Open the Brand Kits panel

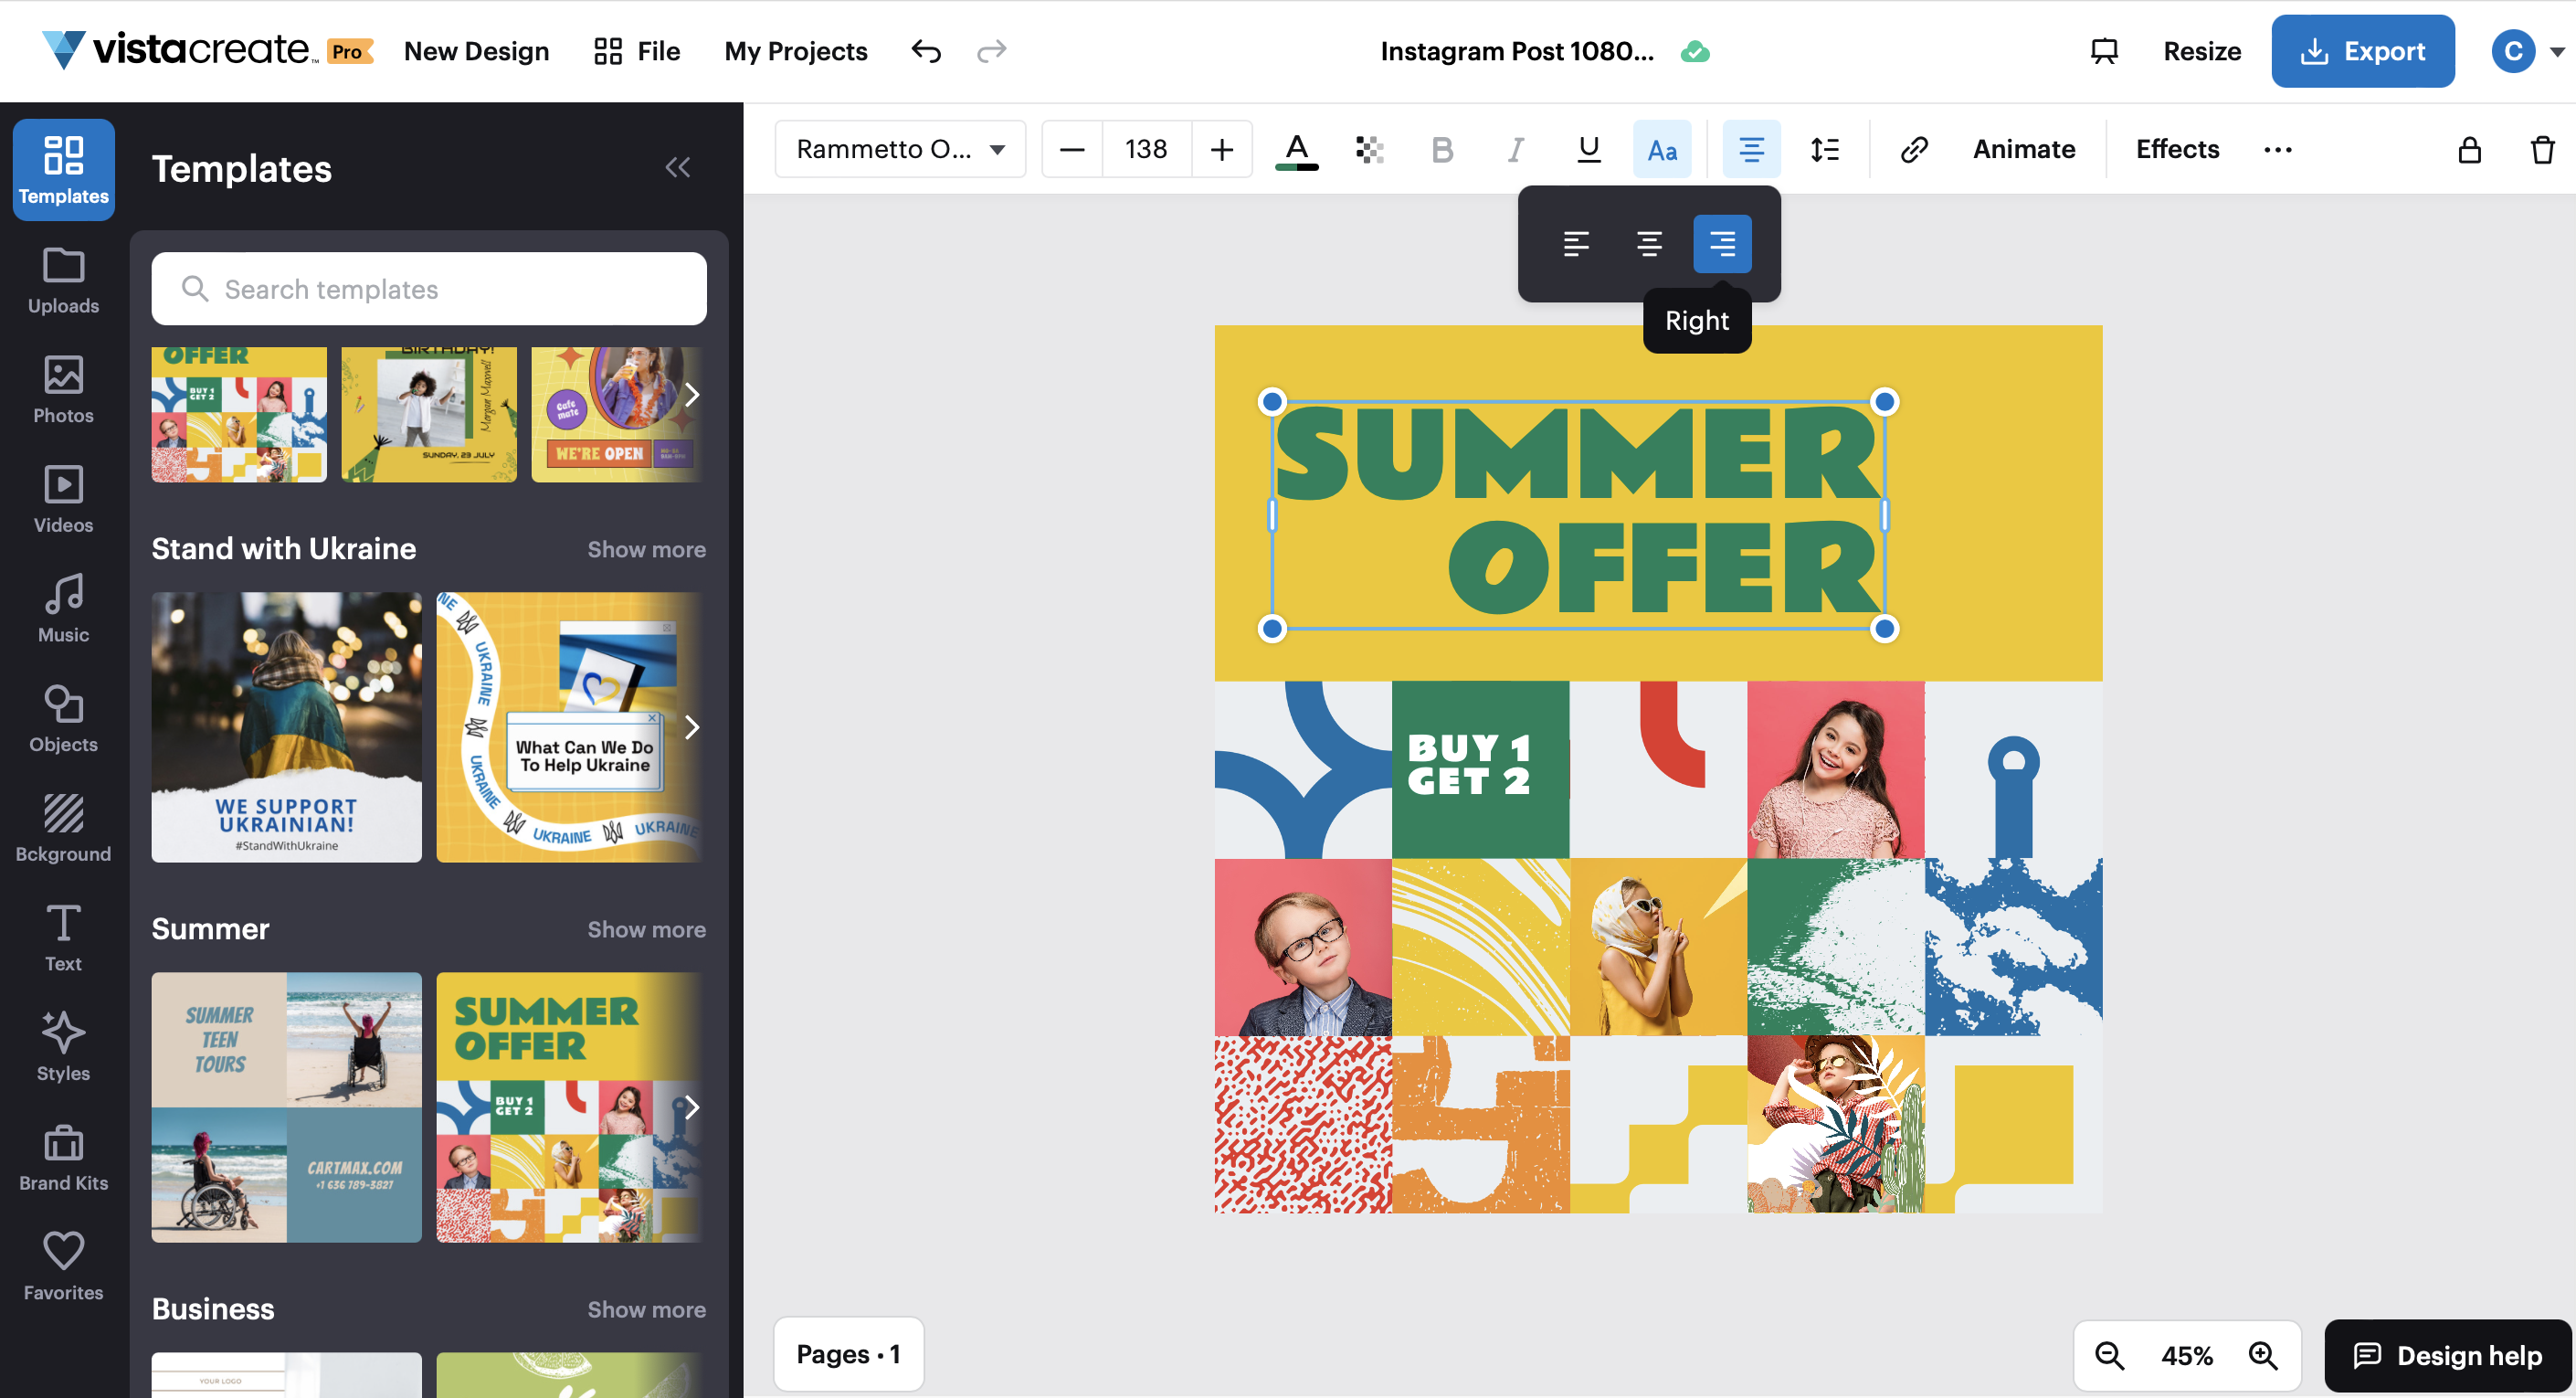coord(63,1157)
